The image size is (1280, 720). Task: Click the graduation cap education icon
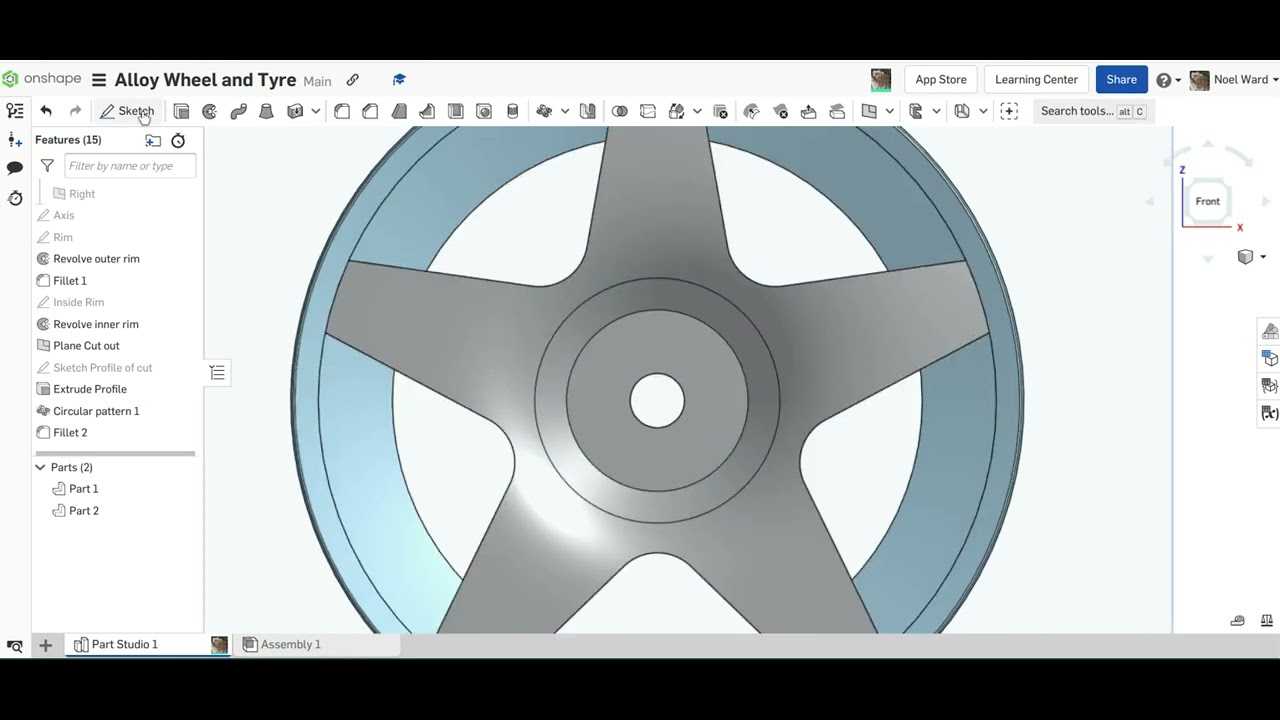click(x=399, y=80)
